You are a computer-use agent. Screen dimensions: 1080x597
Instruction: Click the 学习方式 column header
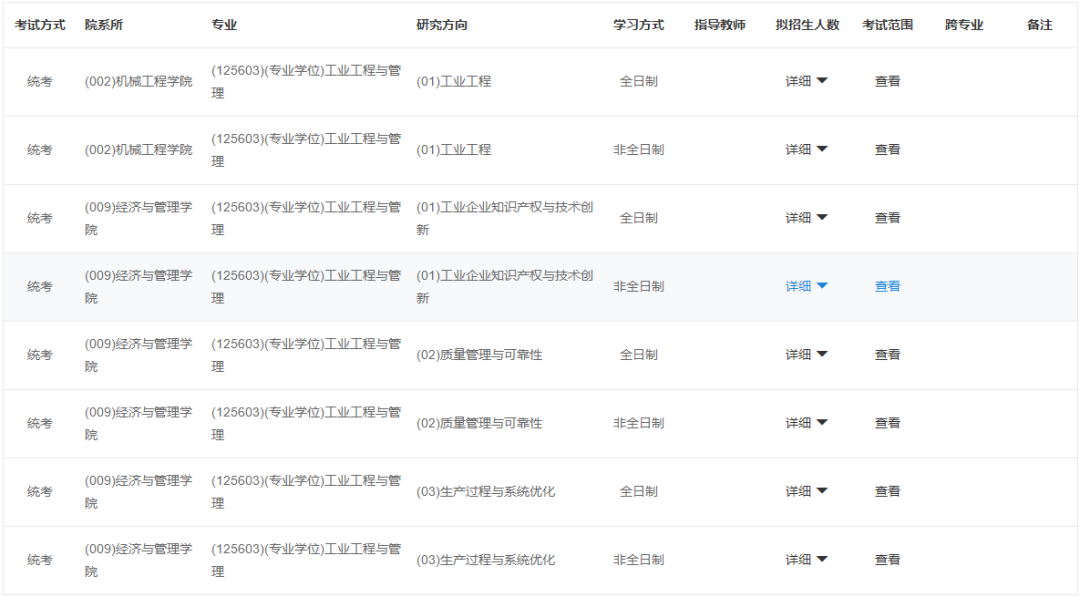pyautogui.click(x=638, y=25)
